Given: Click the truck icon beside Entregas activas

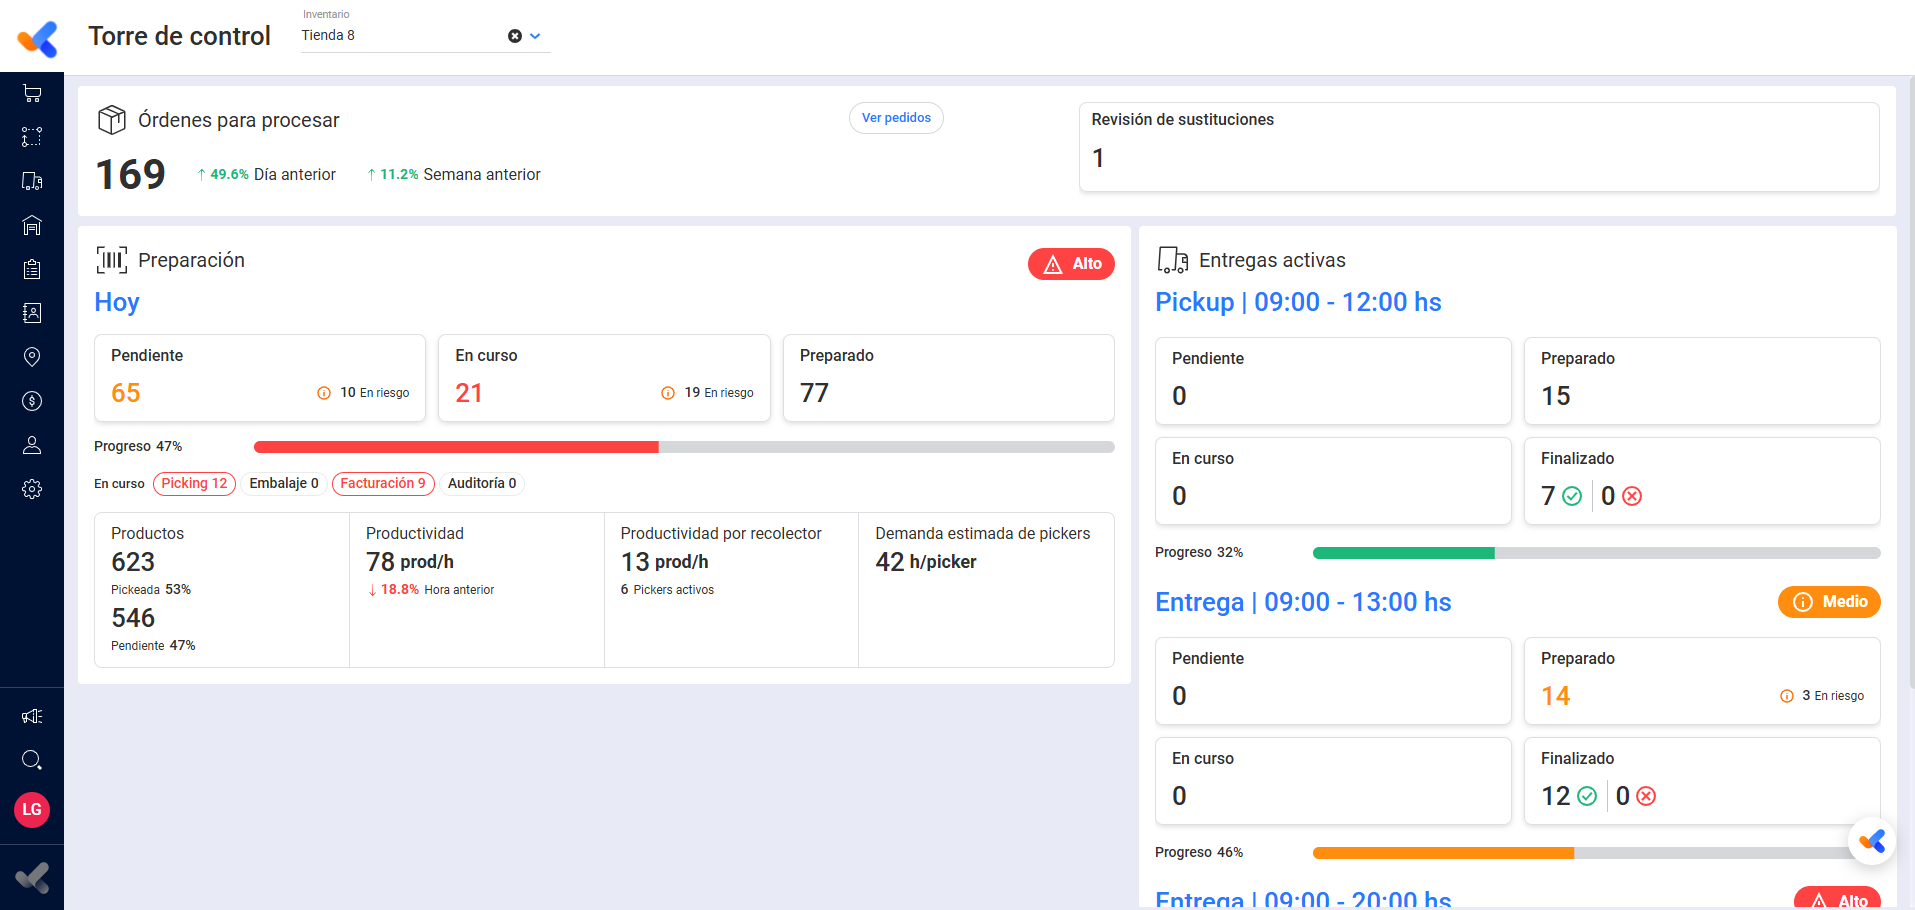Looking at the screenshot, I should (x=1172, y=260).
